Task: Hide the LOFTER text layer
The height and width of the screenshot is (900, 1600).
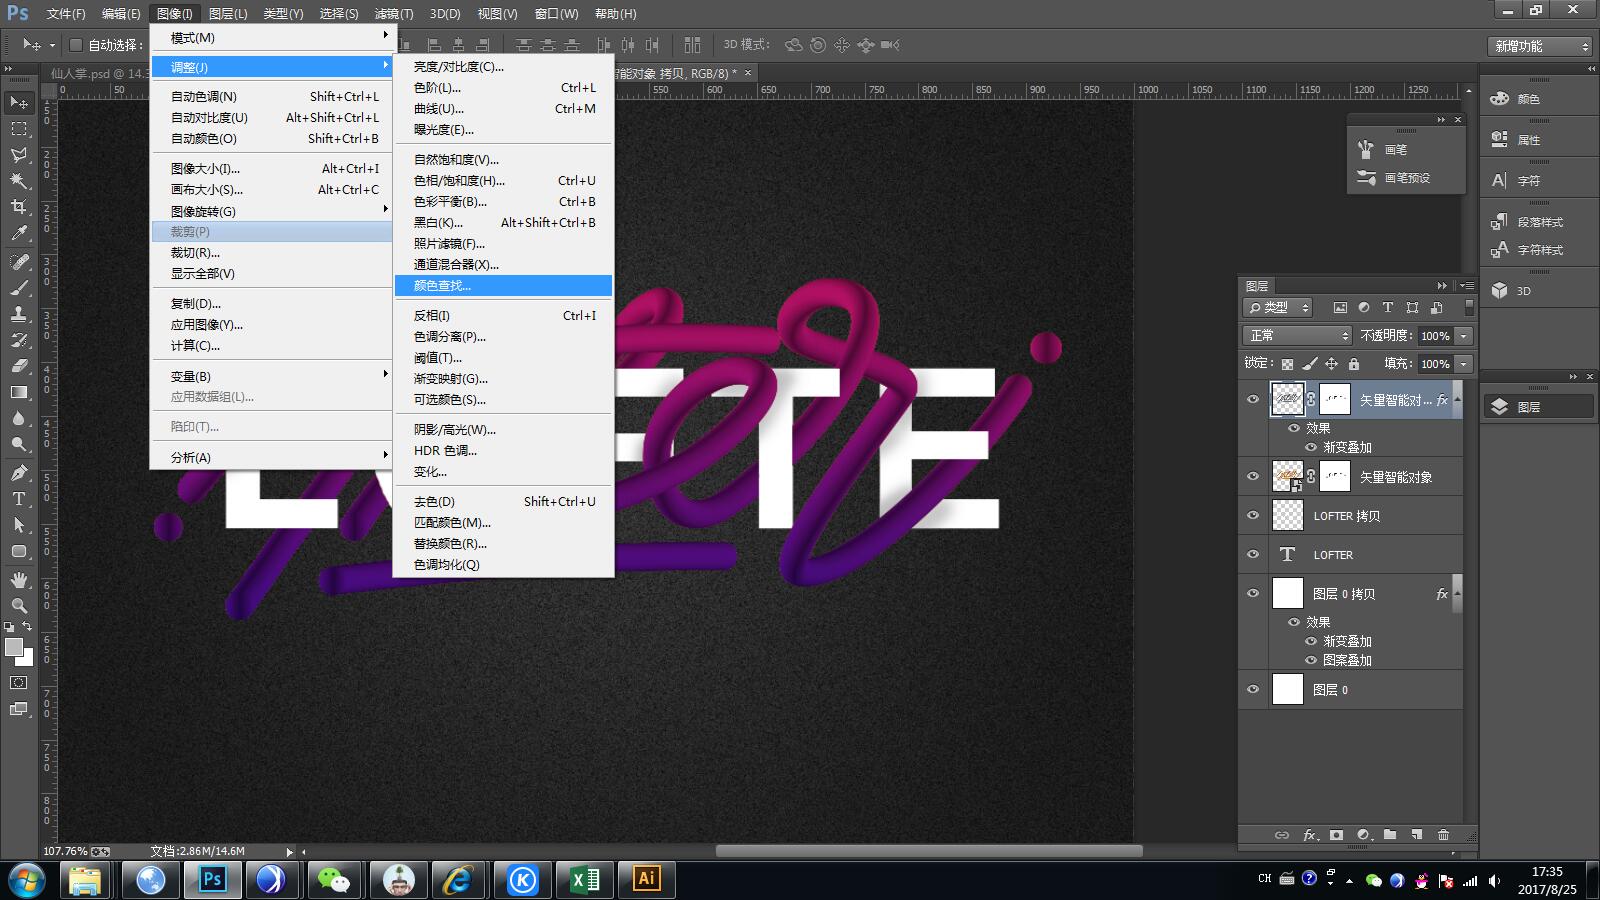Action: (x=1253, y=554)
